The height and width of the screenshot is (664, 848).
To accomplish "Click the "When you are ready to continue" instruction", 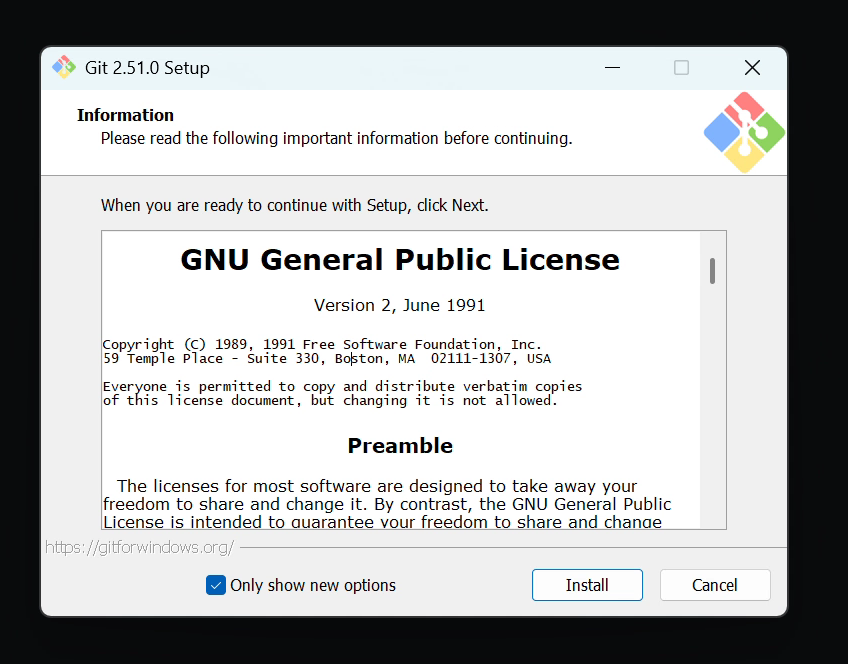I will pyautogui.click(x=294, y=205).
